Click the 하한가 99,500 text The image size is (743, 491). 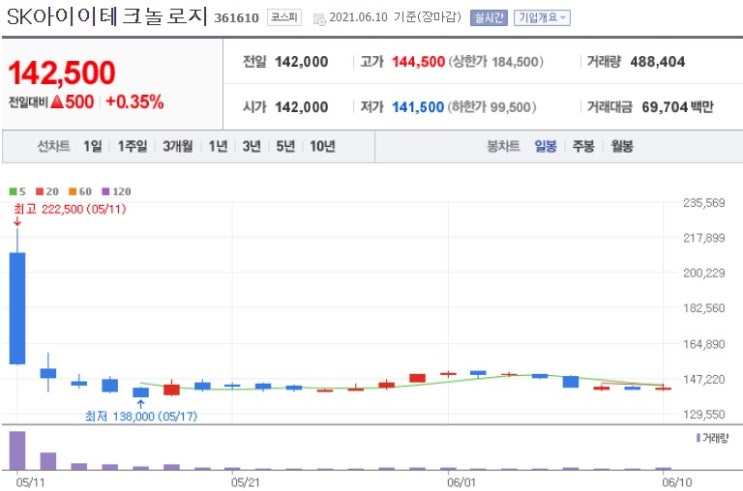coord(491,107)
